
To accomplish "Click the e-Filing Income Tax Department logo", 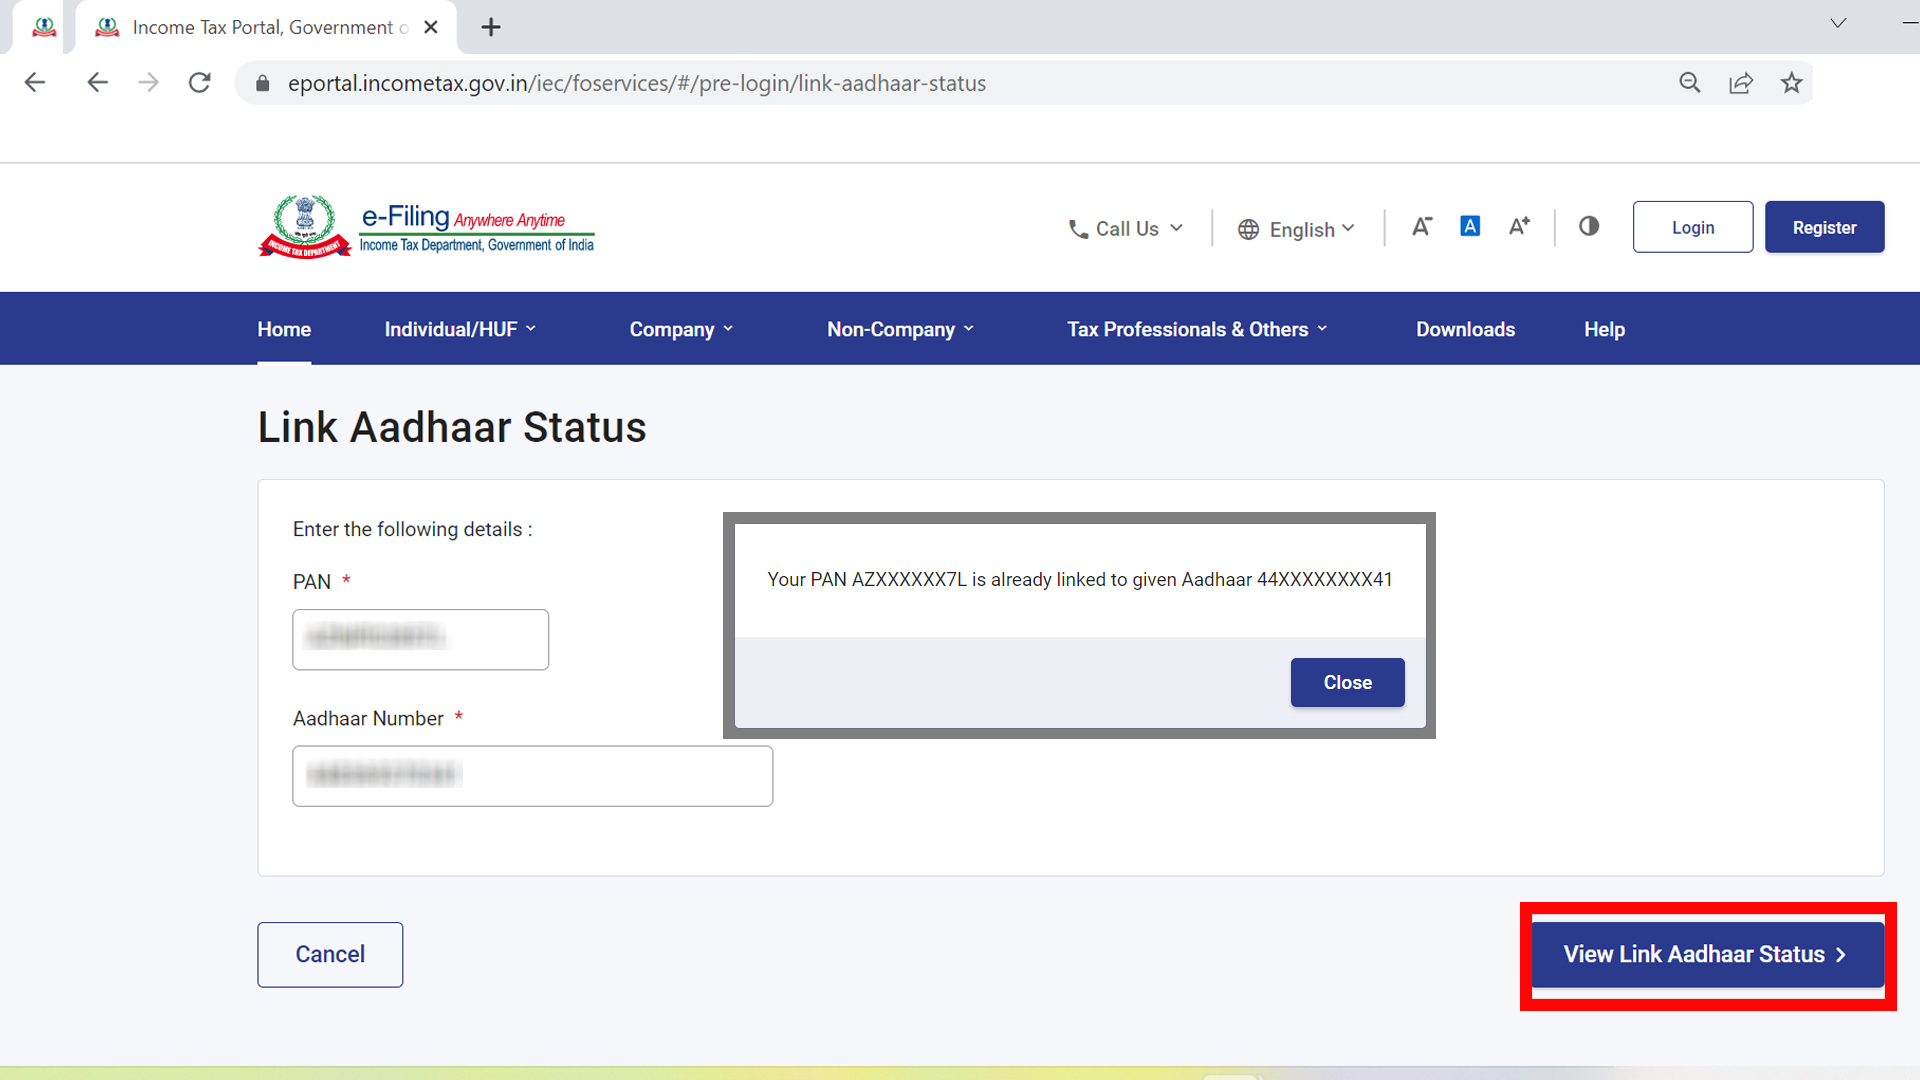I will tap(425, 227).
